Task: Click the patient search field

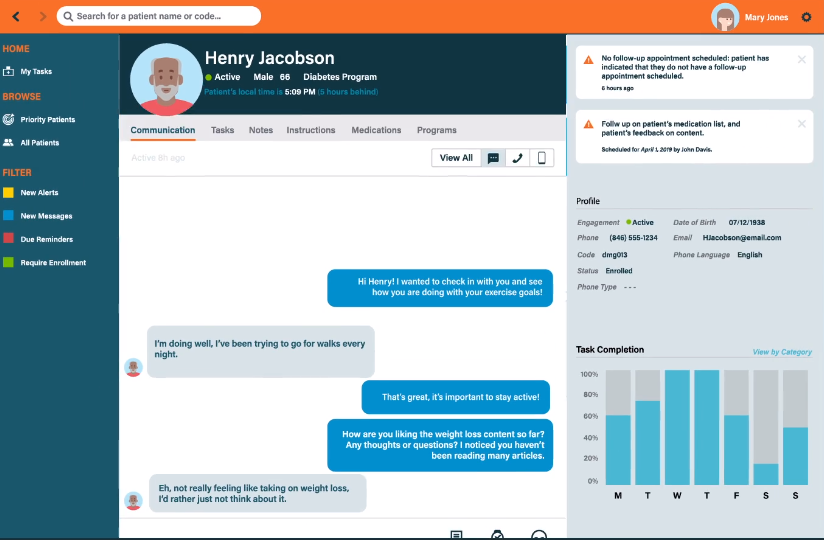Action: (160, 16)
